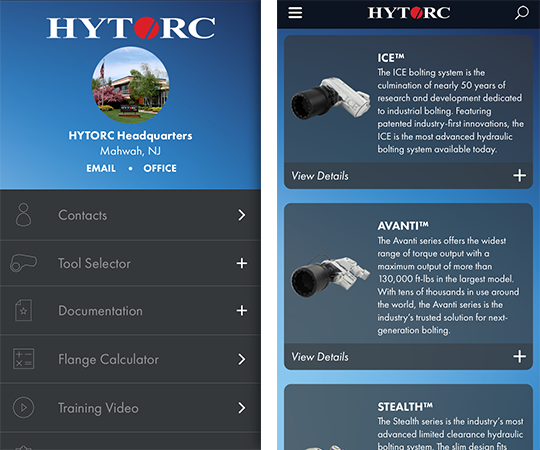Select the Documentation menu item

[x=130, y=310]
